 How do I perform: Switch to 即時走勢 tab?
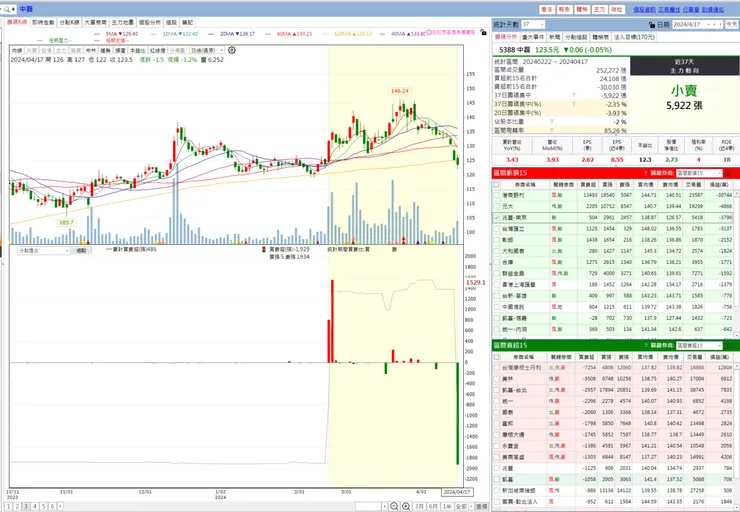point(43,22)
